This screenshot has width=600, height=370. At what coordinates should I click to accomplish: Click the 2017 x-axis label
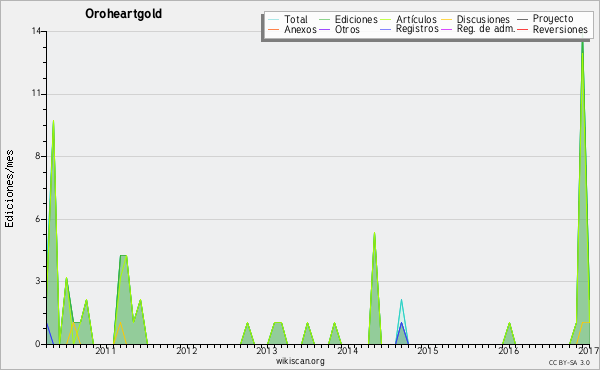pyautogui.click(x=589, y=350)
